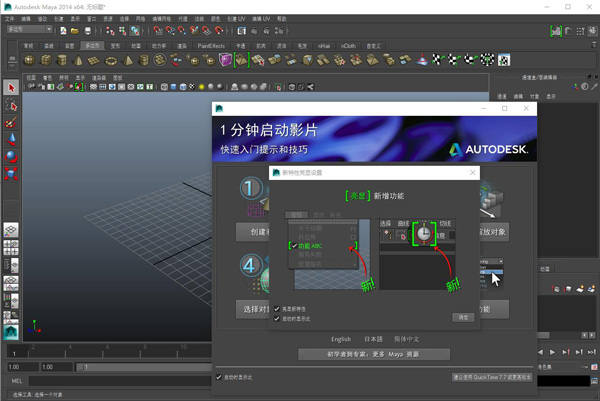600x401 pixels.
Task: Toggle select by component type
Action: (x=135, y=31)
